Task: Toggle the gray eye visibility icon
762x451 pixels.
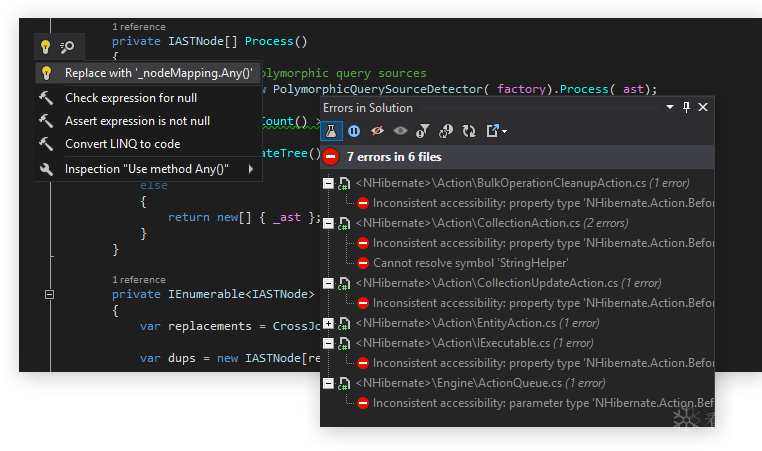Action: tap(400, 130)
